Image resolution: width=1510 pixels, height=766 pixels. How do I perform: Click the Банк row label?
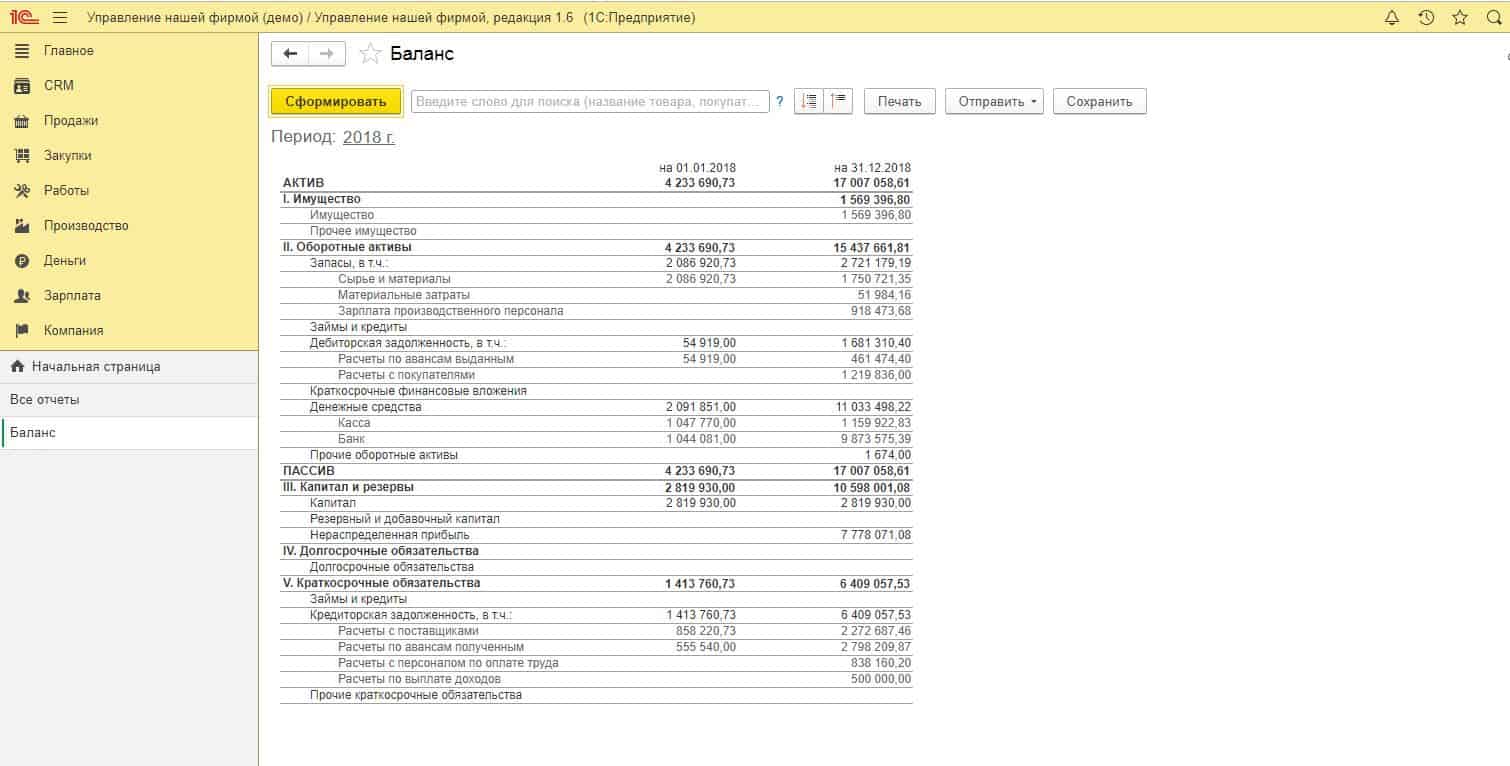351,439
